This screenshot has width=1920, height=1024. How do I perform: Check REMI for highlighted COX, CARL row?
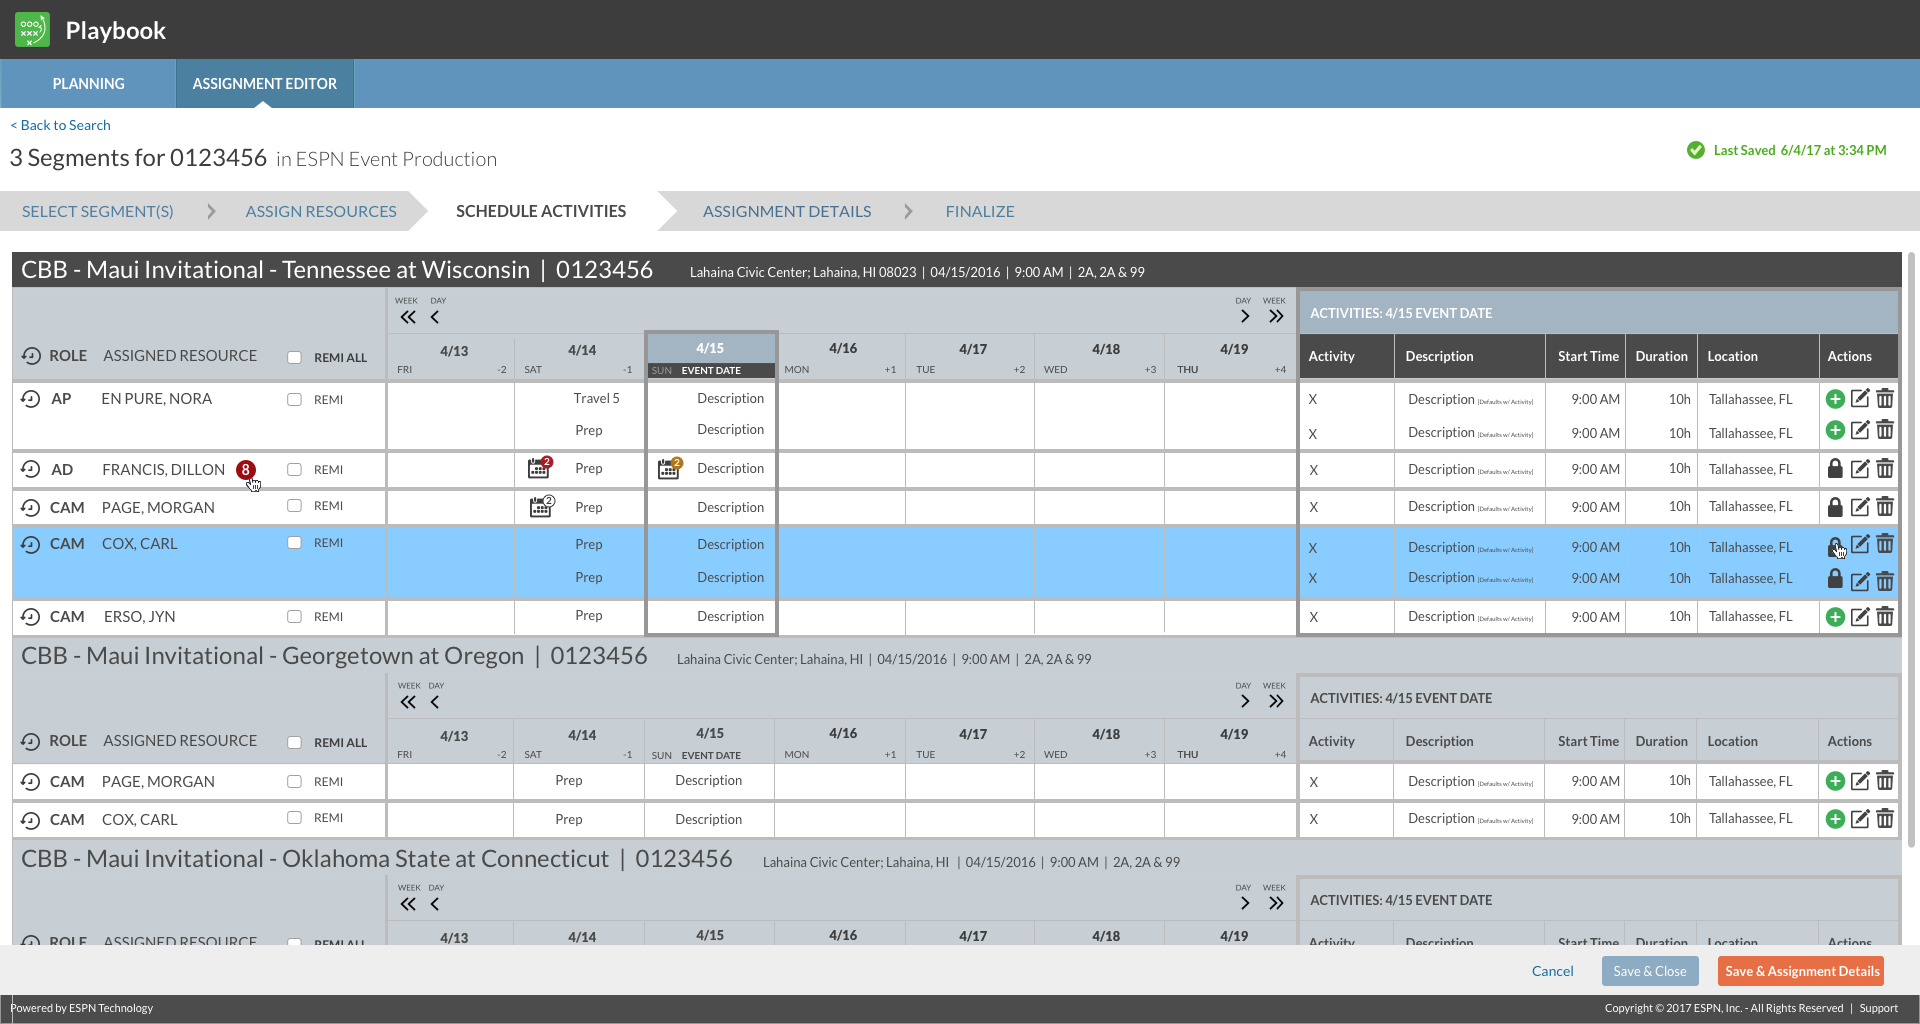[x=294, y=543]
